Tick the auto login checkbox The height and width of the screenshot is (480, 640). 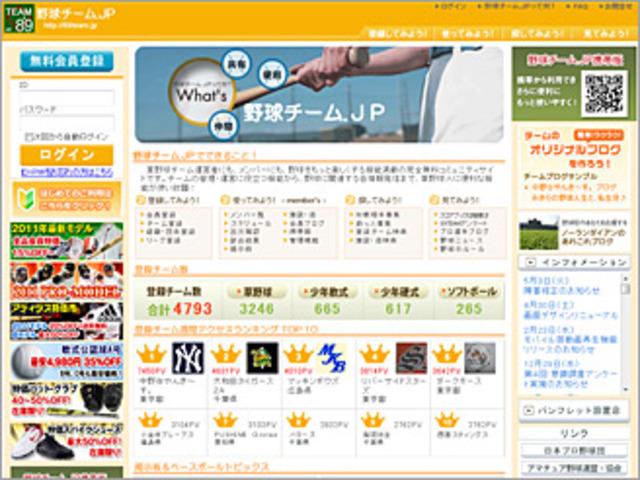point(27,136)
